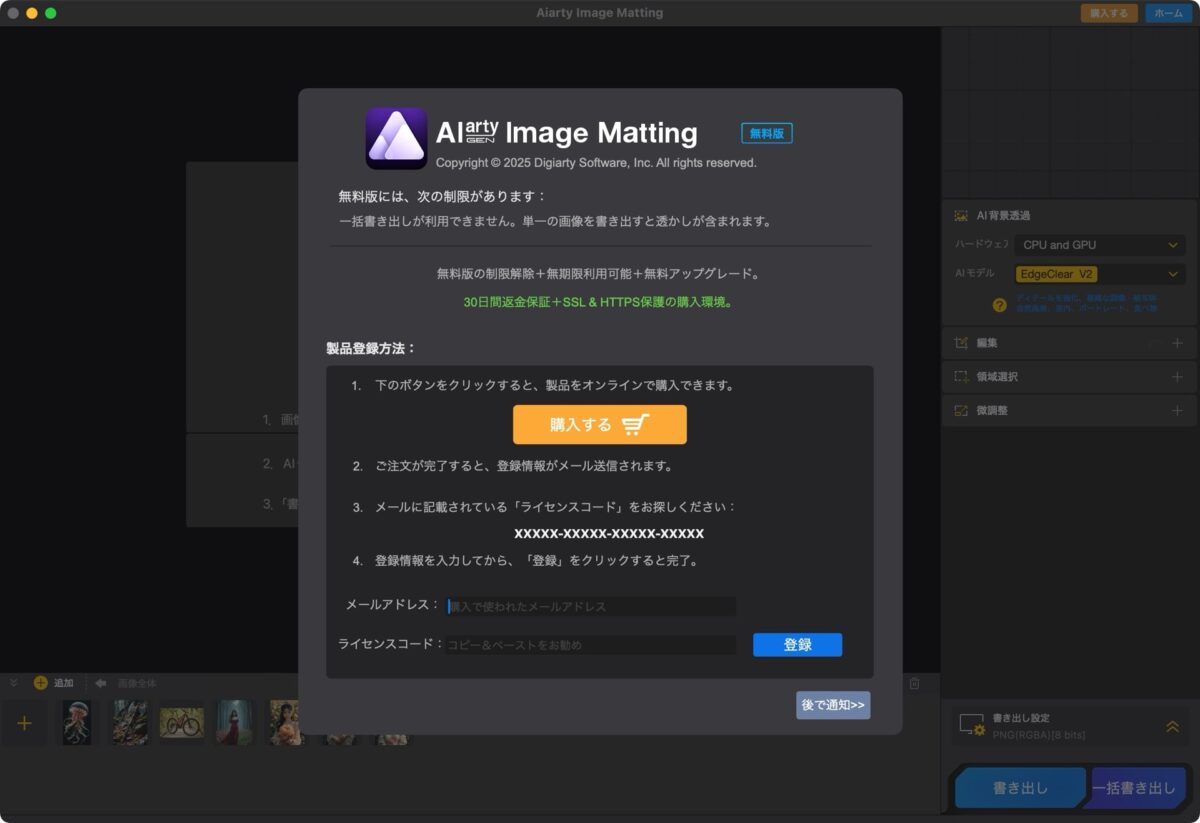Expand the 微調整 panel with plus
The height and width of the screenshot is (823, 1200).
[1177, 410]
